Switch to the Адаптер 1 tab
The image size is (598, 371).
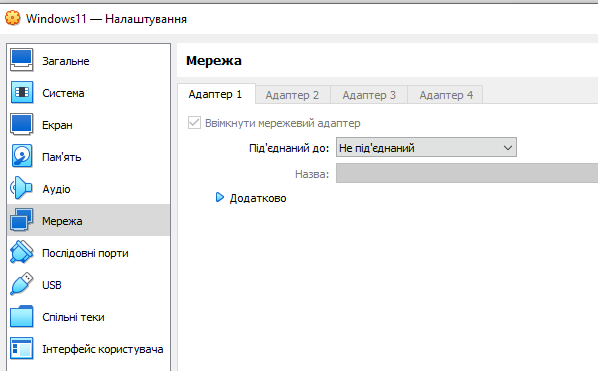(x=215, y=94)
